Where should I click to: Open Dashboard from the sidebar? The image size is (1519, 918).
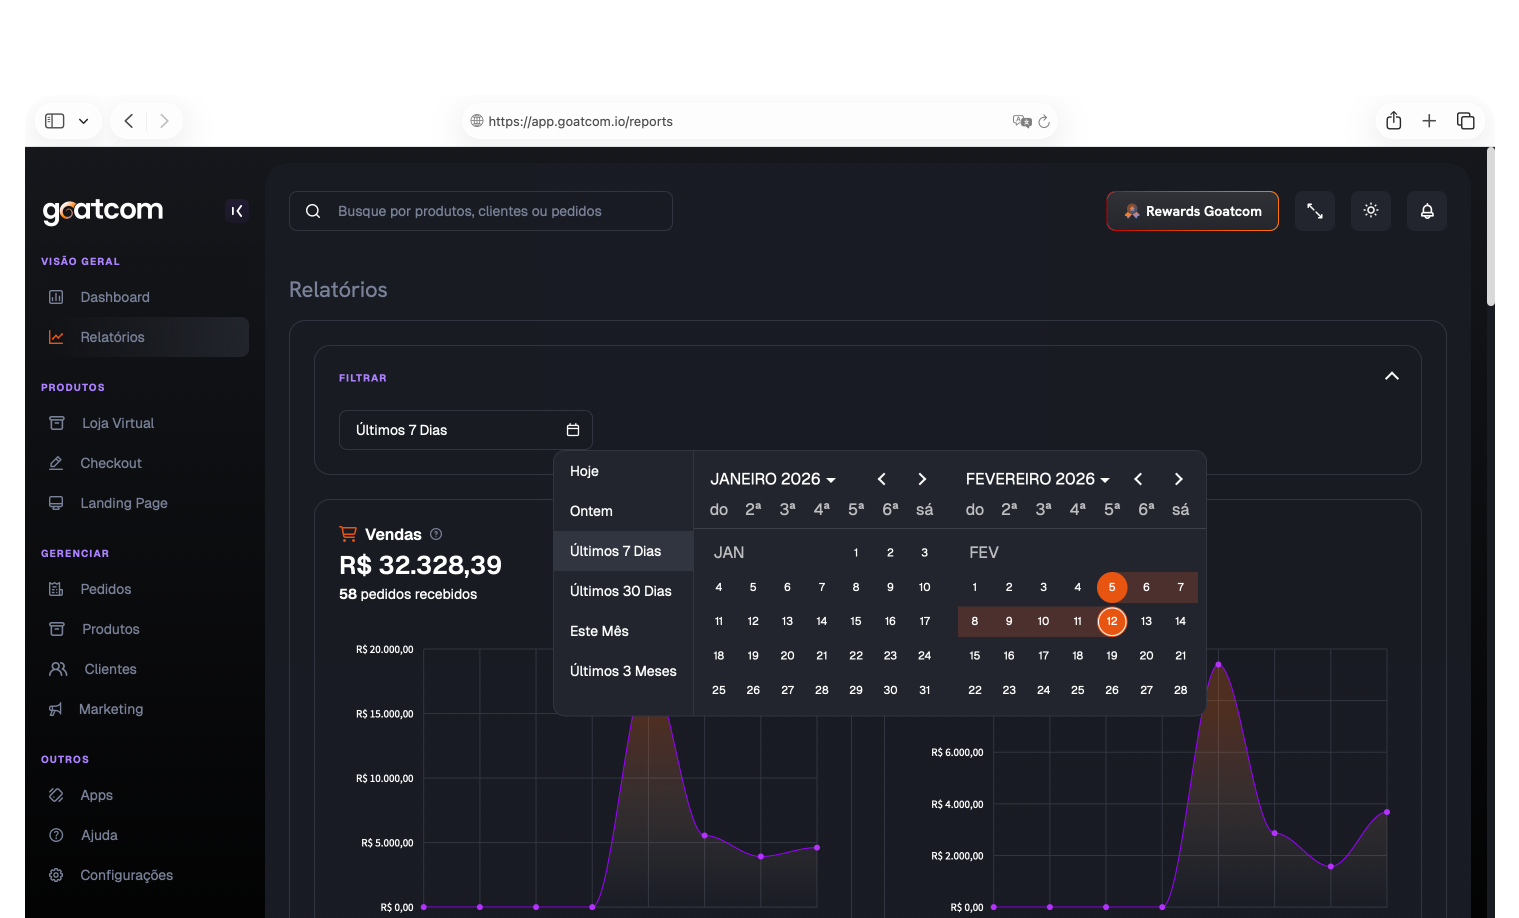tap(115, 297)
